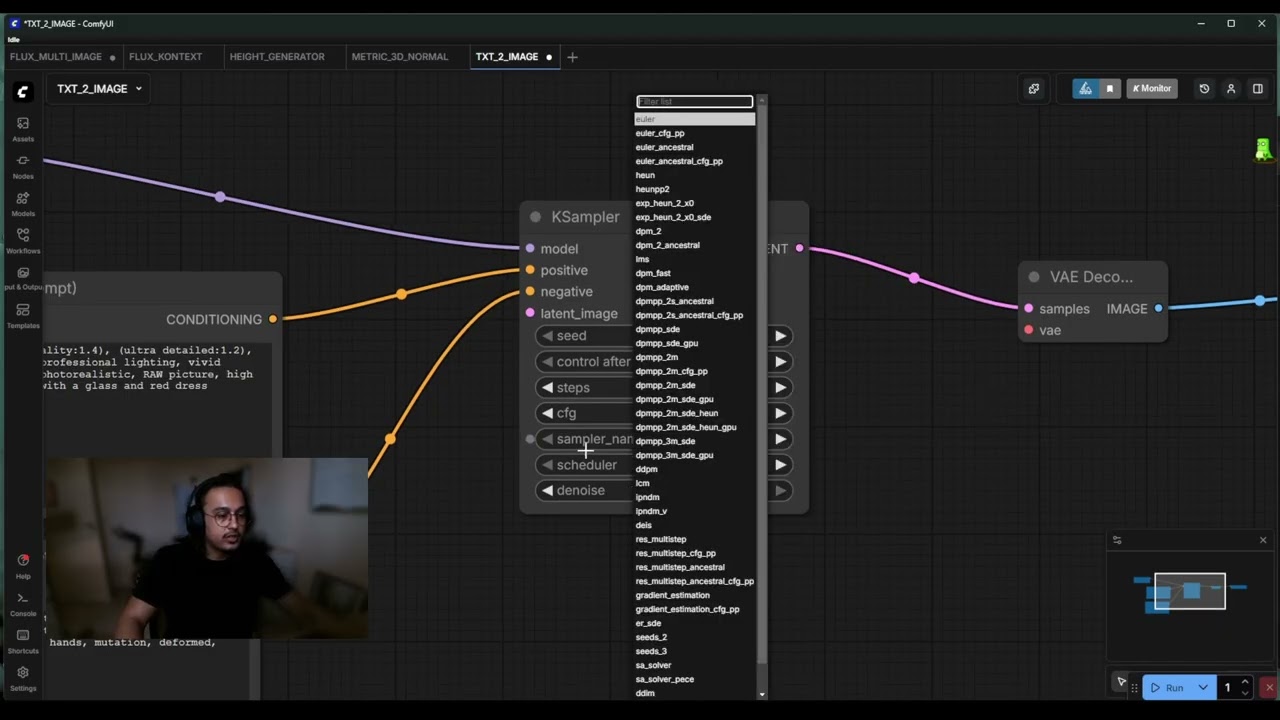This screenshot has height=720, width=1280.
Task: Decrement the denoise value arrow
Action: pos(547,491)
